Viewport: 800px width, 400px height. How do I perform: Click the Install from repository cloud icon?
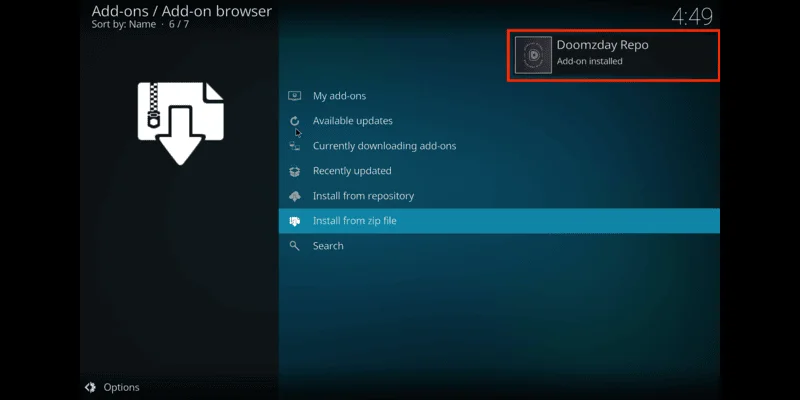click(x=294, y=196)
